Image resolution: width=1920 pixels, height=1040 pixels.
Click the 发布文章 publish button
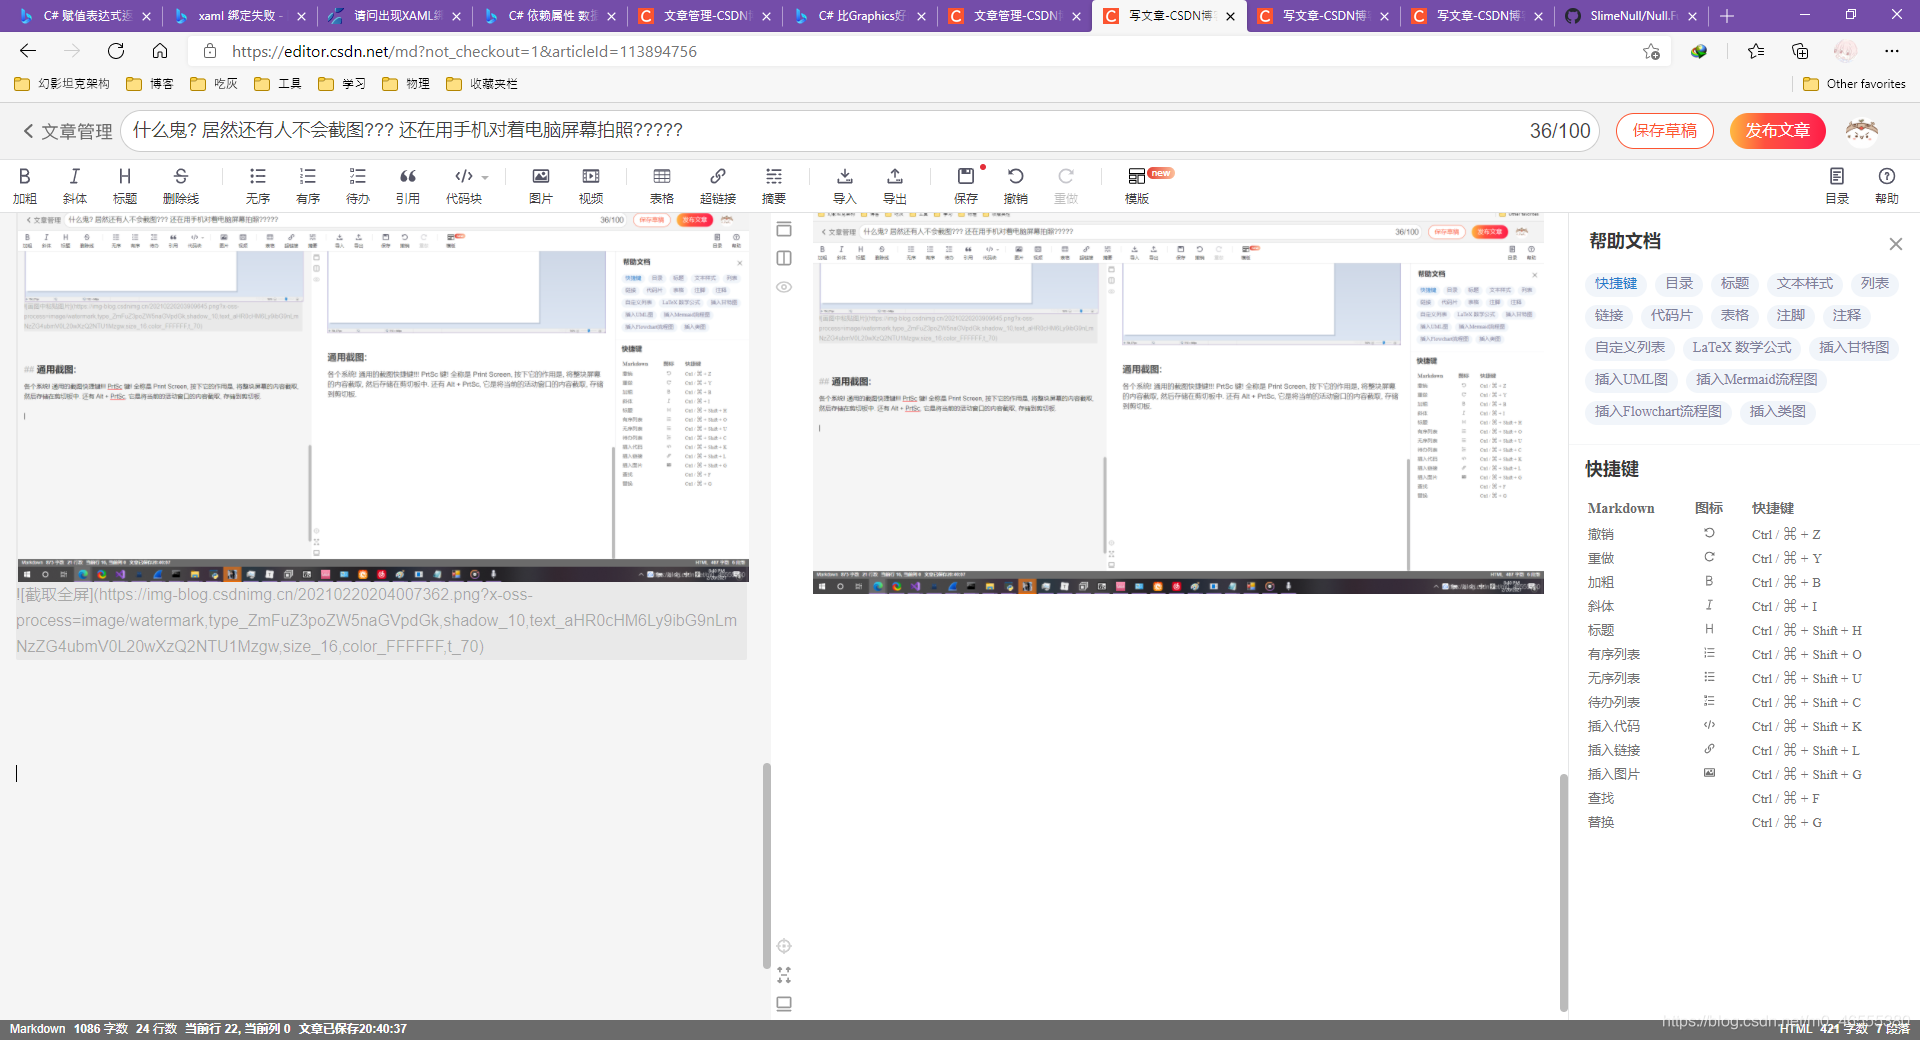click(1778, 131)
